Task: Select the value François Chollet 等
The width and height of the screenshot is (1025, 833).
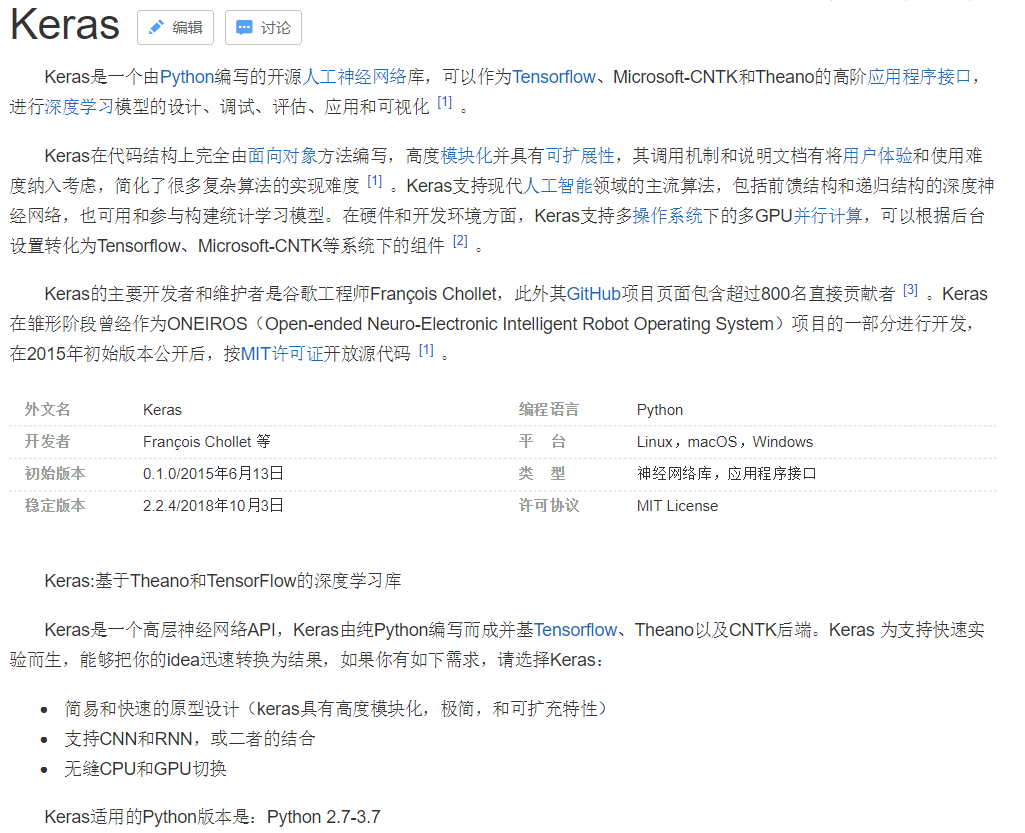Action: 207,442
